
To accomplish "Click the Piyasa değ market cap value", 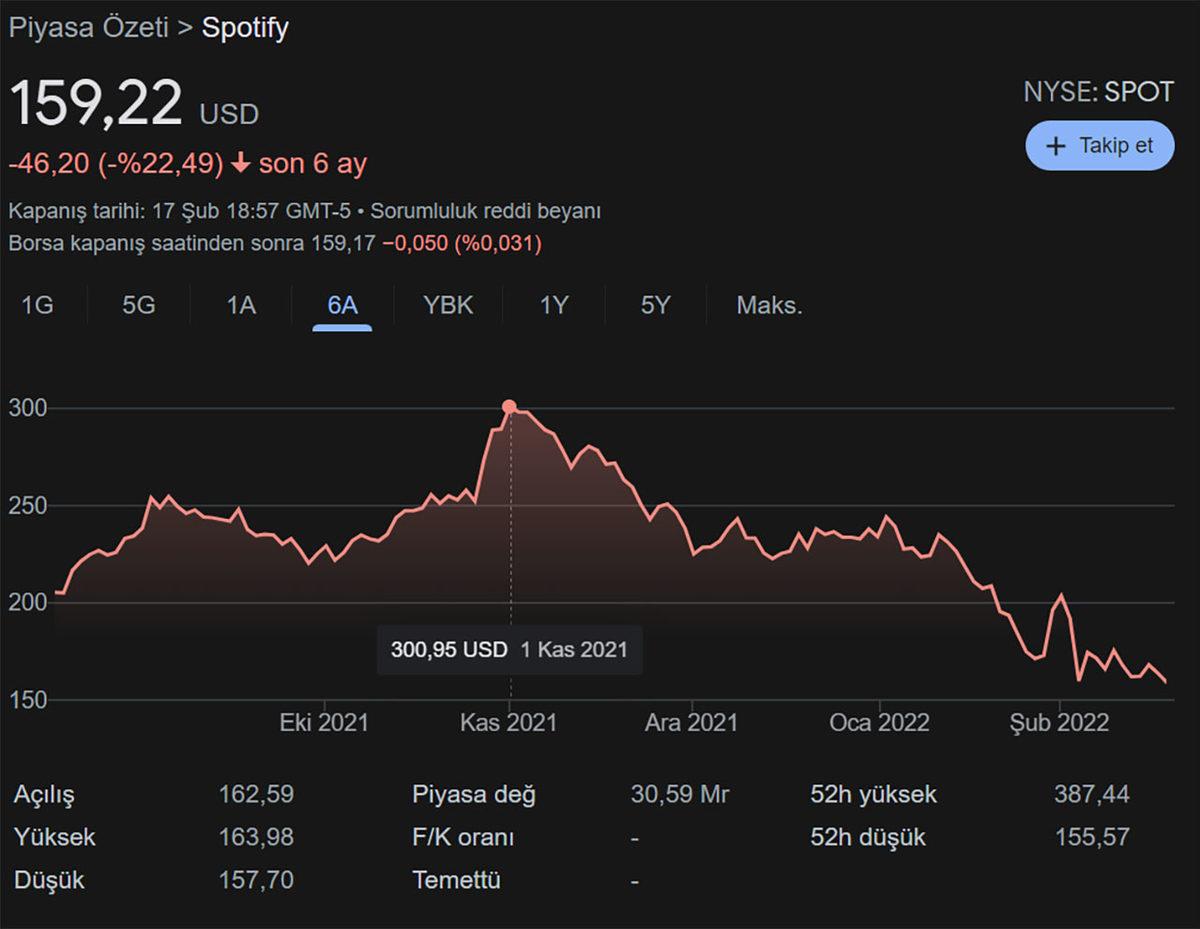I will click(679, 795).
